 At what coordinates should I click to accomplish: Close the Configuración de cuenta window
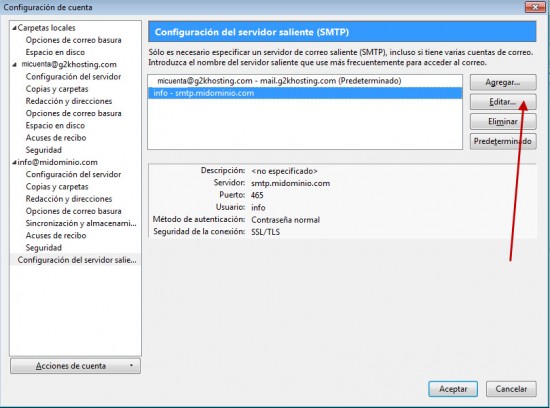coord(535,7)
